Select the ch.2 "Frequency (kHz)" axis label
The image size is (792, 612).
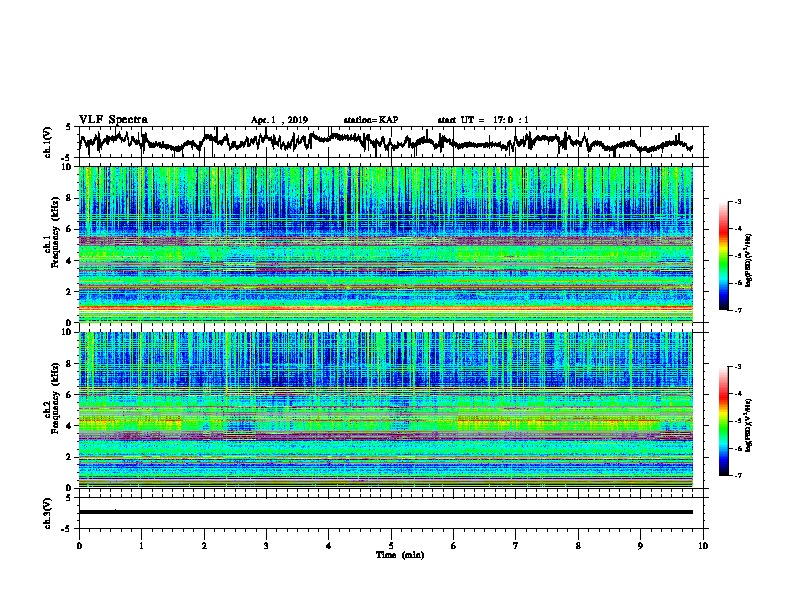(x=55, y=398)
